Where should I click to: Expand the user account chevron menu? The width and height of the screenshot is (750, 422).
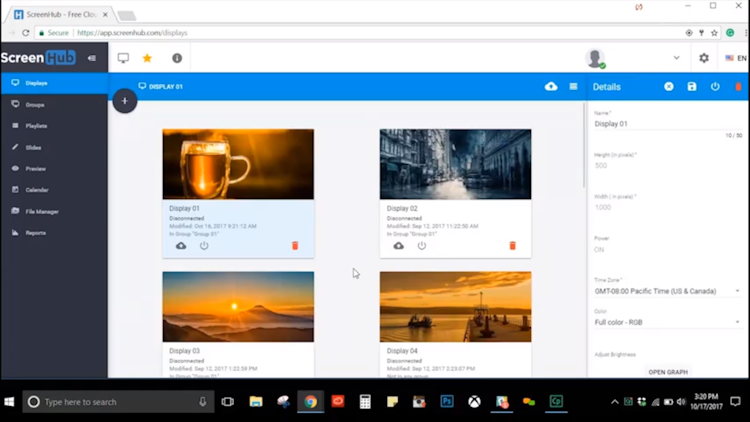point(676,58)
